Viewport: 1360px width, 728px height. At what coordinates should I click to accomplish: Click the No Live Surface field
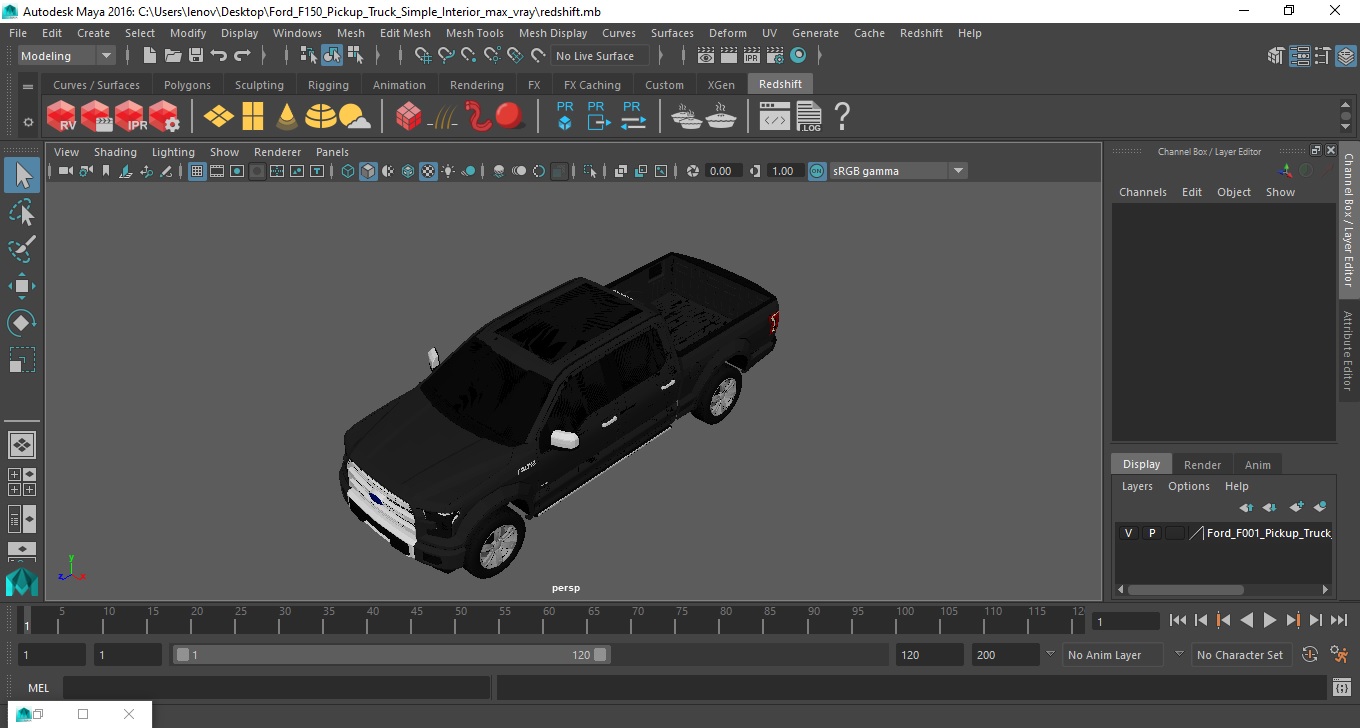600,56
